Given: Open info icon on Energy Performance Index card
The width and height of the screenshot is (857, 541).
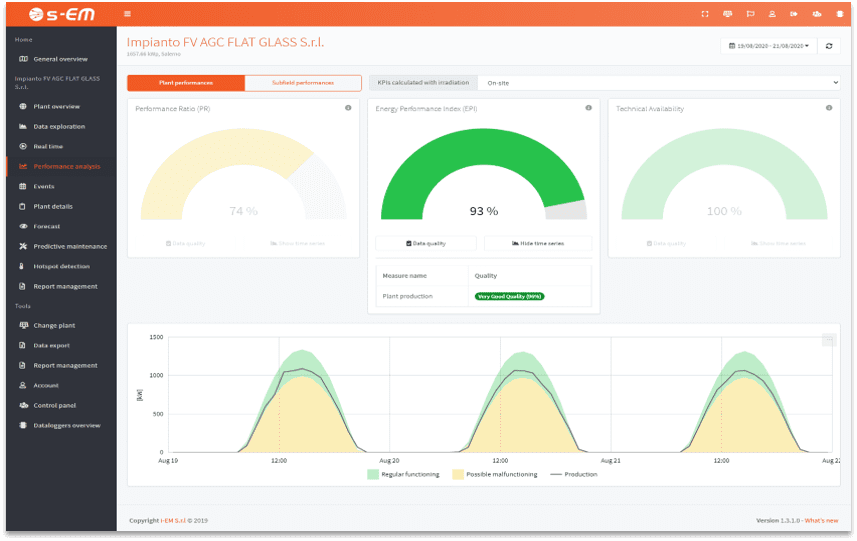Looking at the screenshot, I should coord(589,108).
